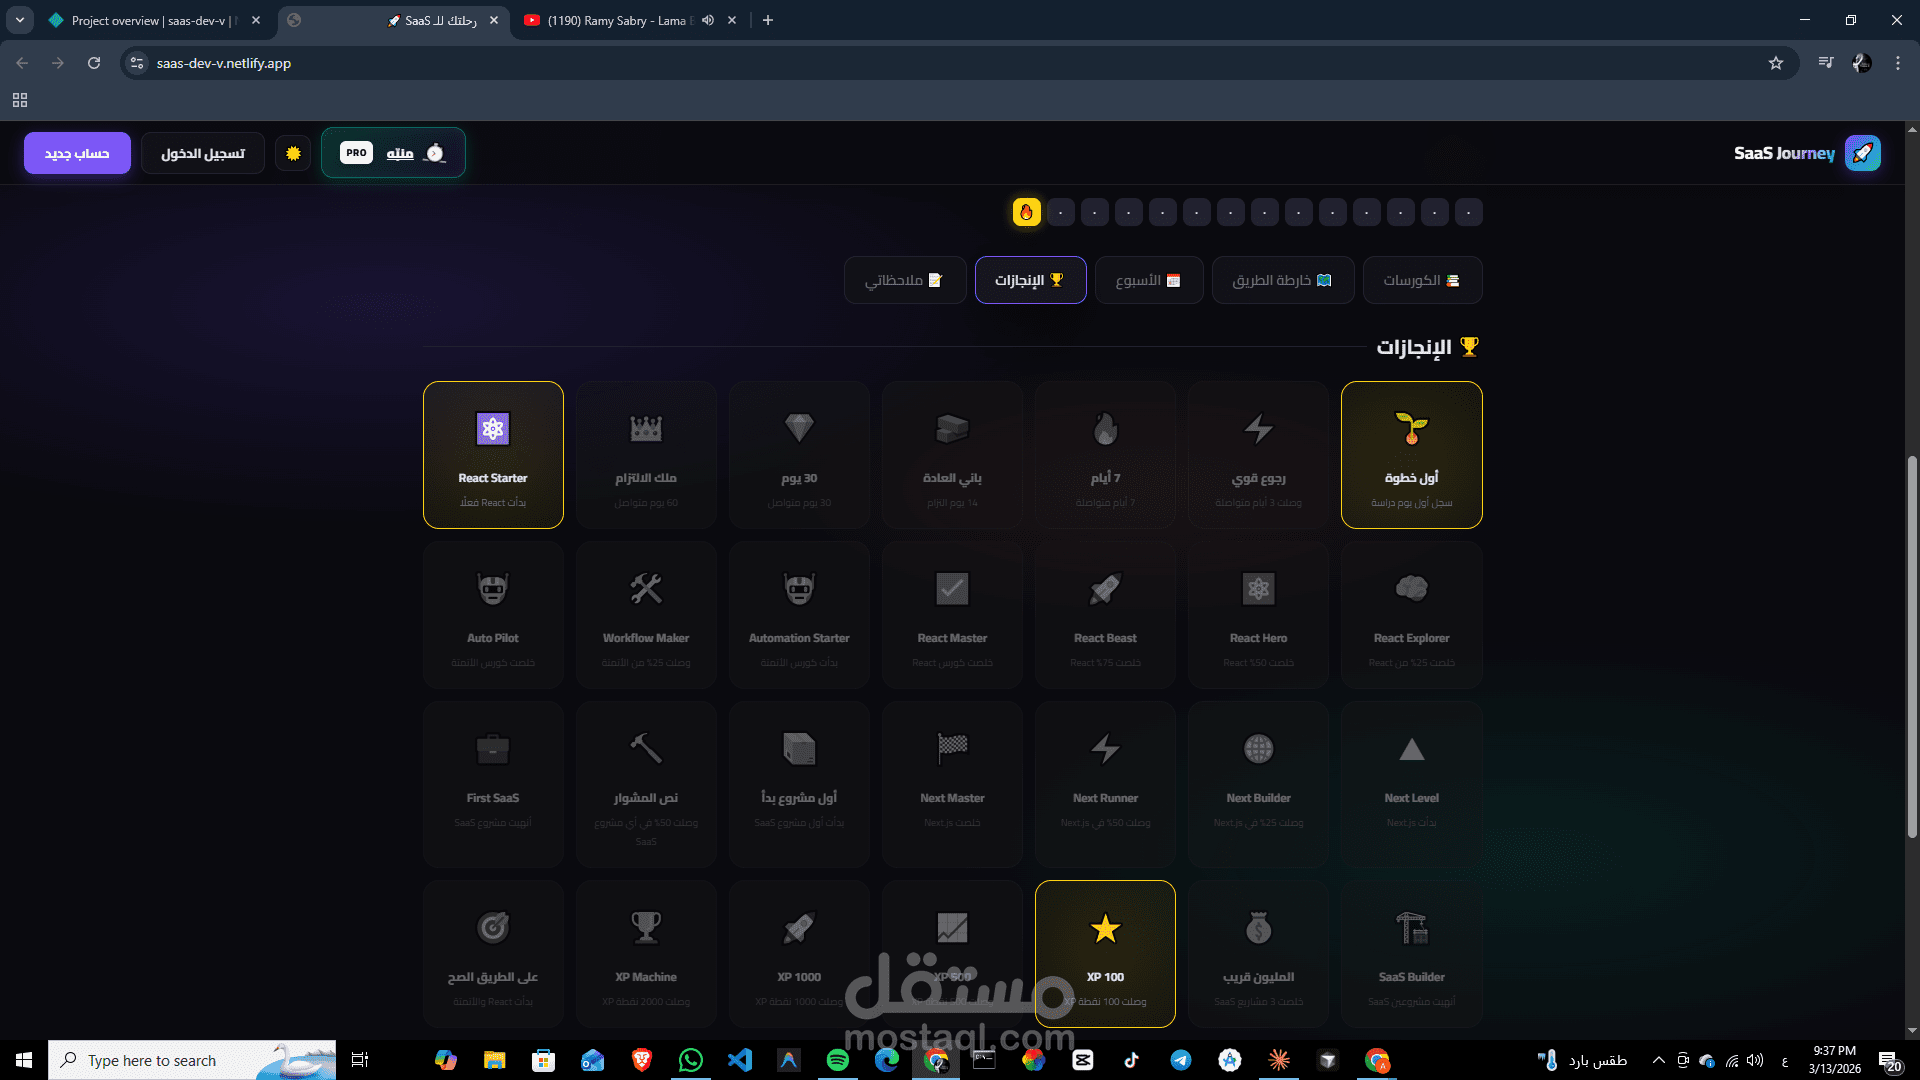Image resolution: width=1920 pixels, height=1080 pixels.
Task: Open the مثله PRO timer widget
Action: [x=393, y=153]
